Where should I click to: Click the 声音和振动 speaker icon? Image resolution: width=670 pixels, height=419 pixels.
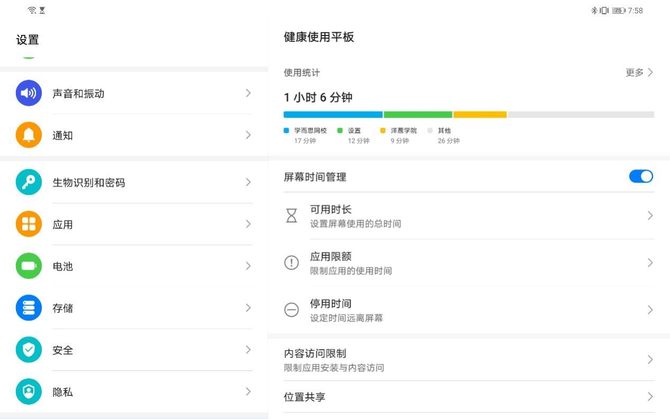pos(29,93)
